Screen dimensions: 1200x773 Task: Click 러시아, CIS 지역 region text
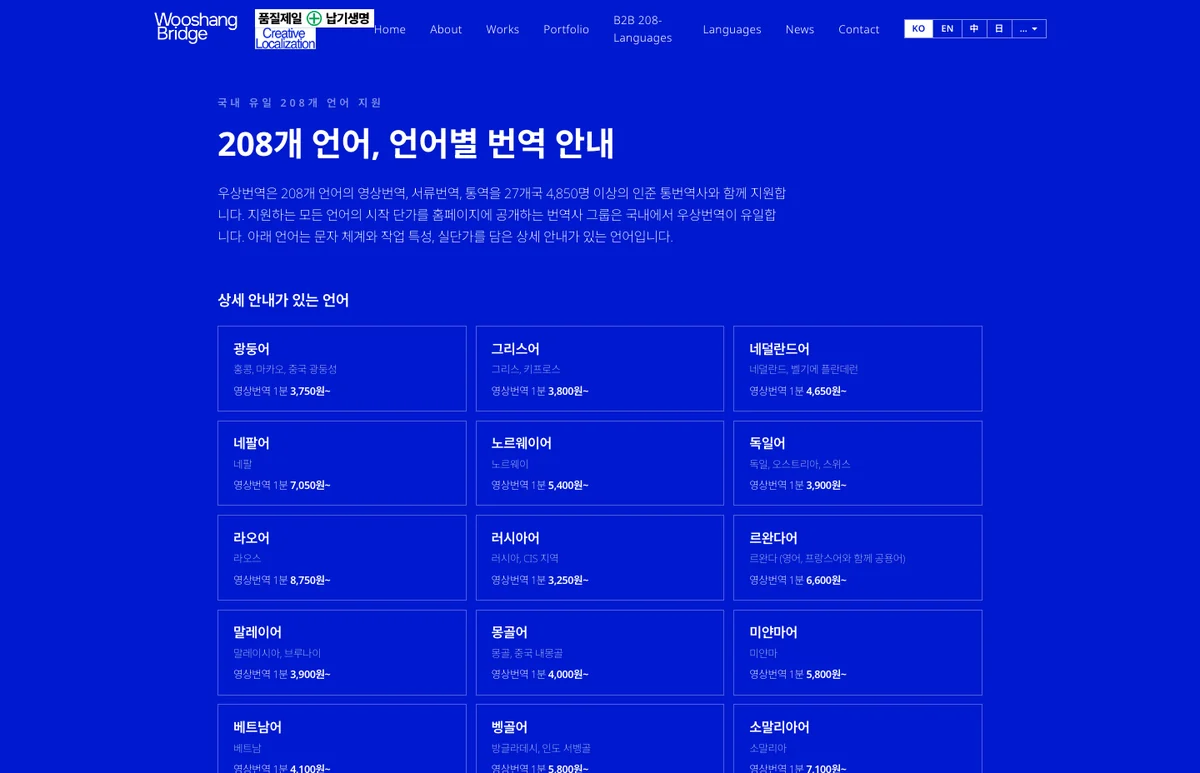pyautogui.click(x=525, y=559)
